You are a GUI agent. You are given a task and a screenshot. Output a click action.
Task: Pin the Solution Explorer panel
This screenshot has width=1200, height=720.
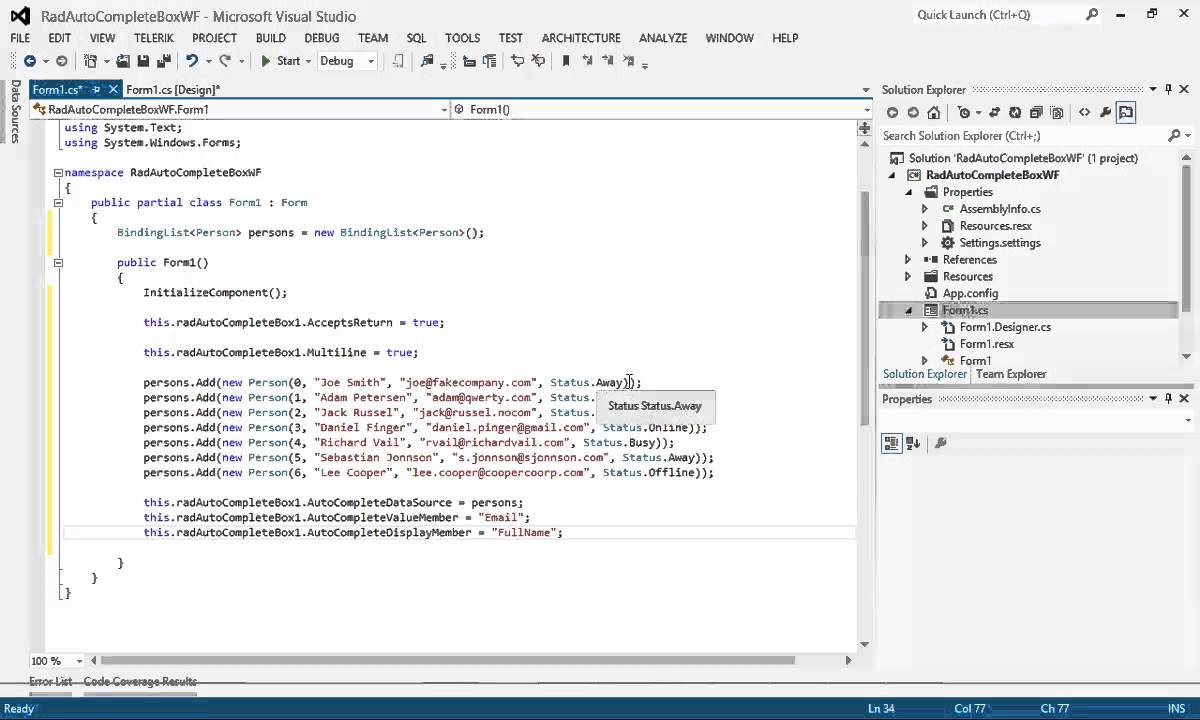[1168, 89]
